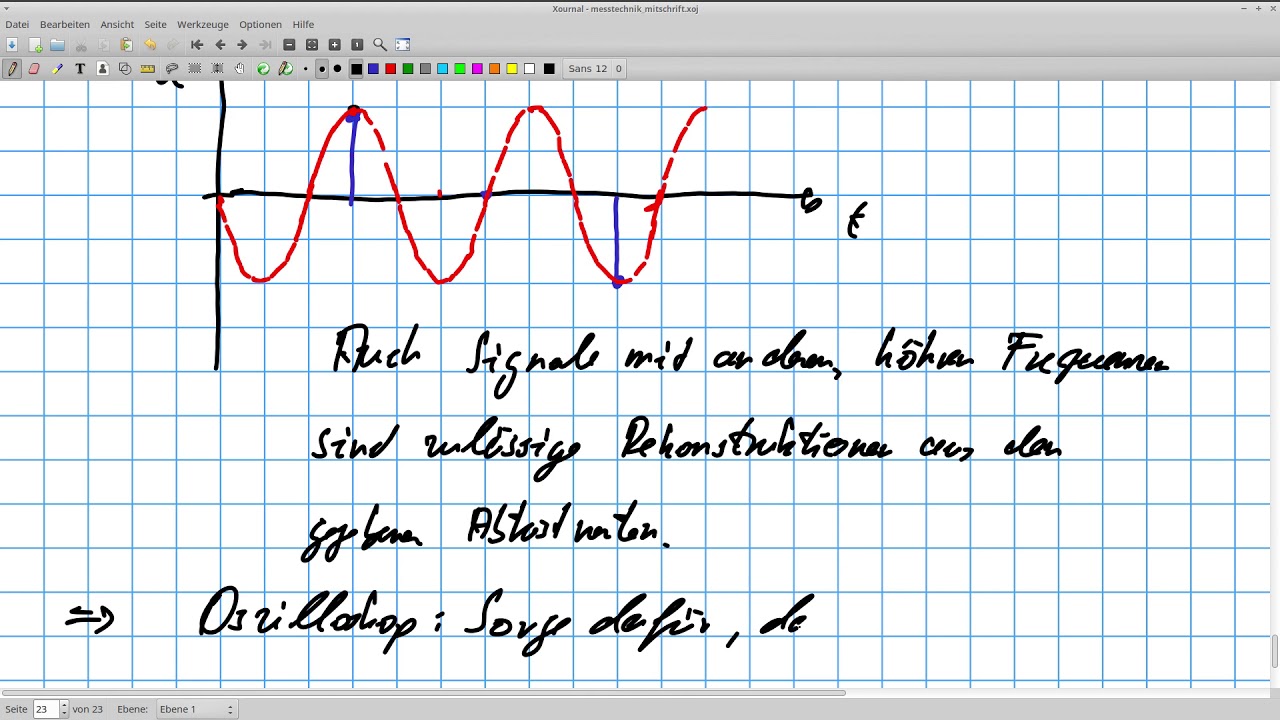The height and width of the screenshot is (720, 1280).
Task: Reset zoom to normal size
Action: pos(357,45)
